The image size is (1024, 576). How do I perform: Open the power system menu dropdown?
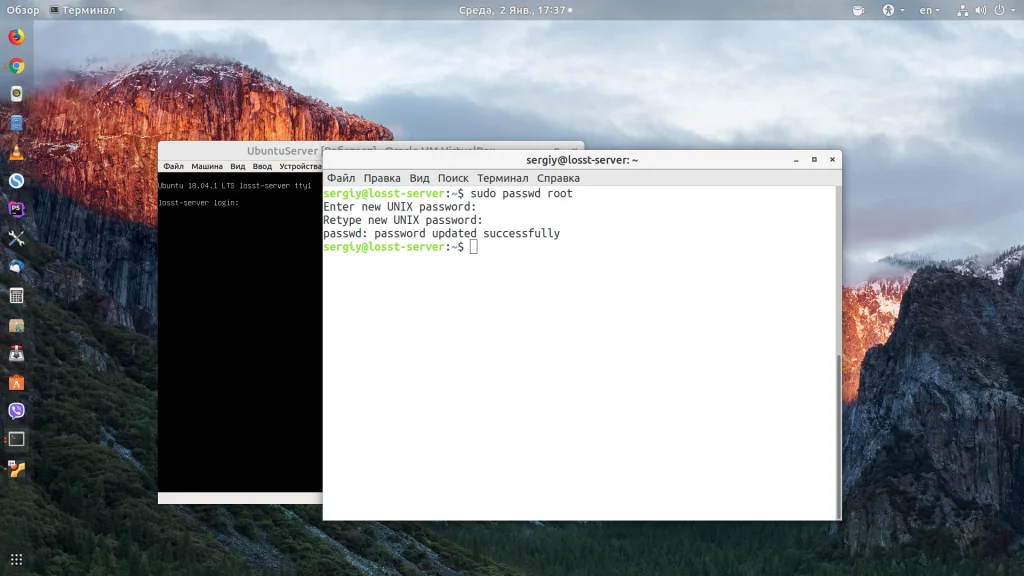pyautogui.click(x=1002, y=10)
